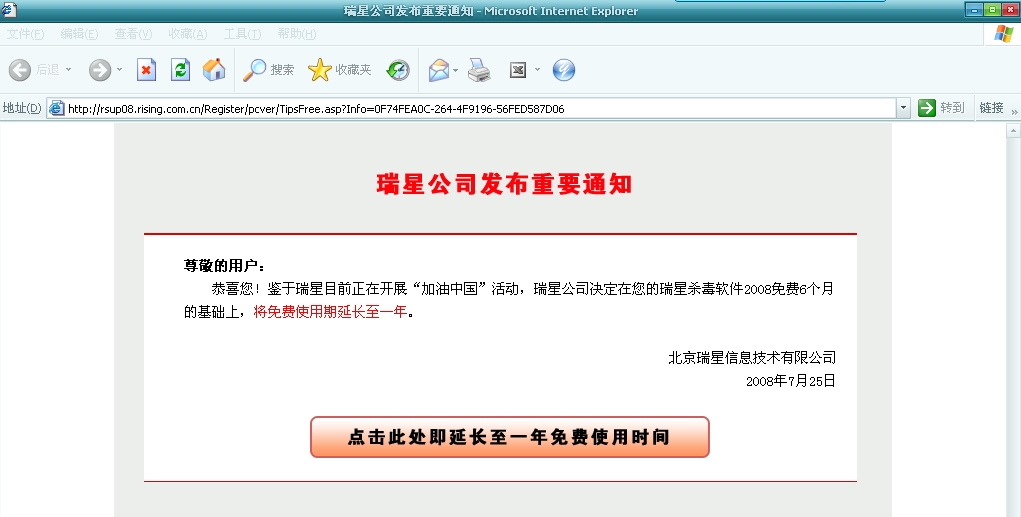
Task: Click the Mail envelope icon
Action: point(439,70)
